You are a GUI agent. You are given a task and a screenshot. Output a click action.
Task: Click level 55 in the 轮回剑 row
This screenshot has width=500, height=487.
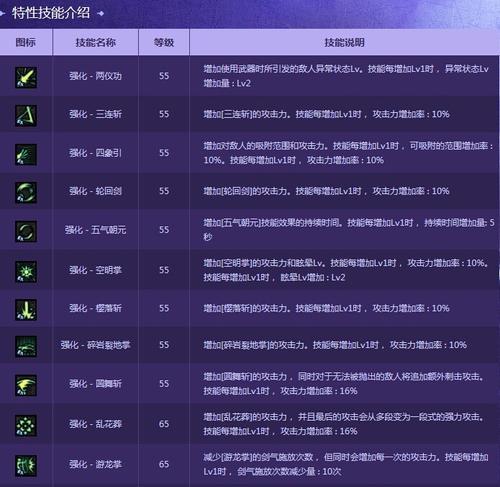coord(164,191)
